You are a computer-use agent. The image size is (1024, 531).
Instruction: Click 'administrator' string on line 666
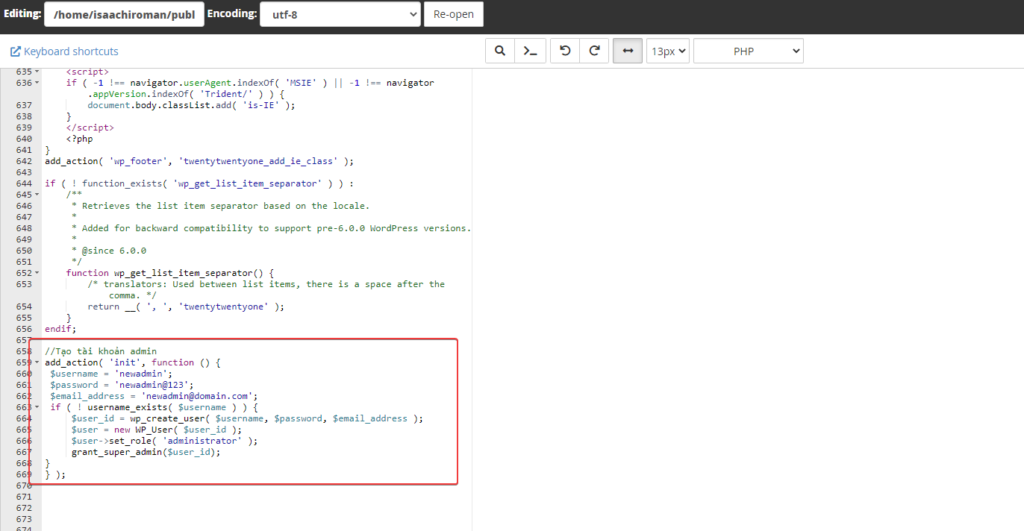(202, 441)
